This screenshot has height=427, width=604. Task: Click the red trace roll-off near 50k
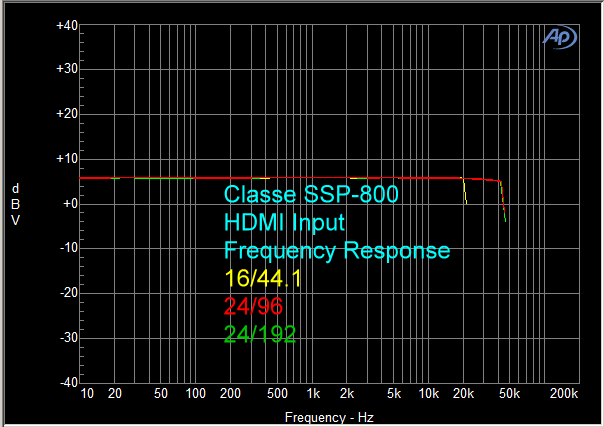pyautogui.click(x=502, y=198)
